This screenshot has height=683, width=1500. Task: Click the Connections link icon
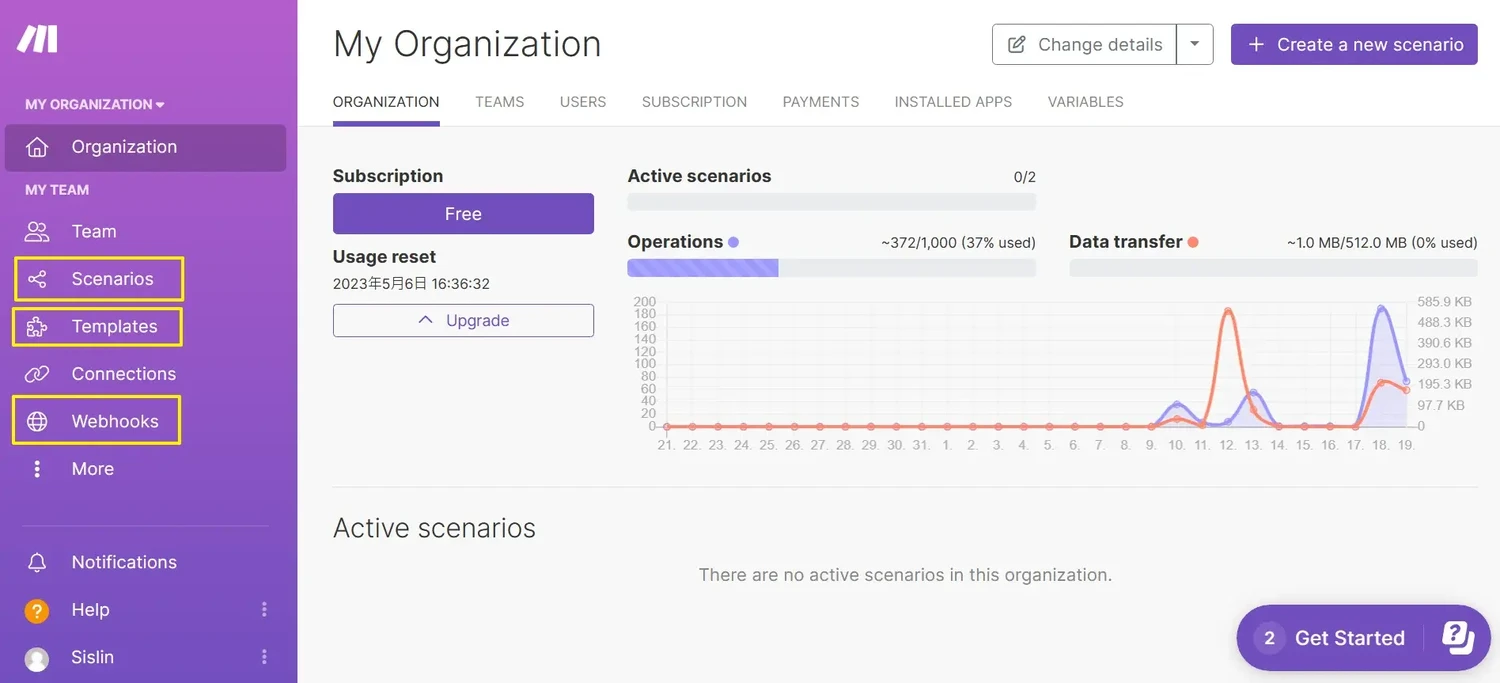[37, 374]
